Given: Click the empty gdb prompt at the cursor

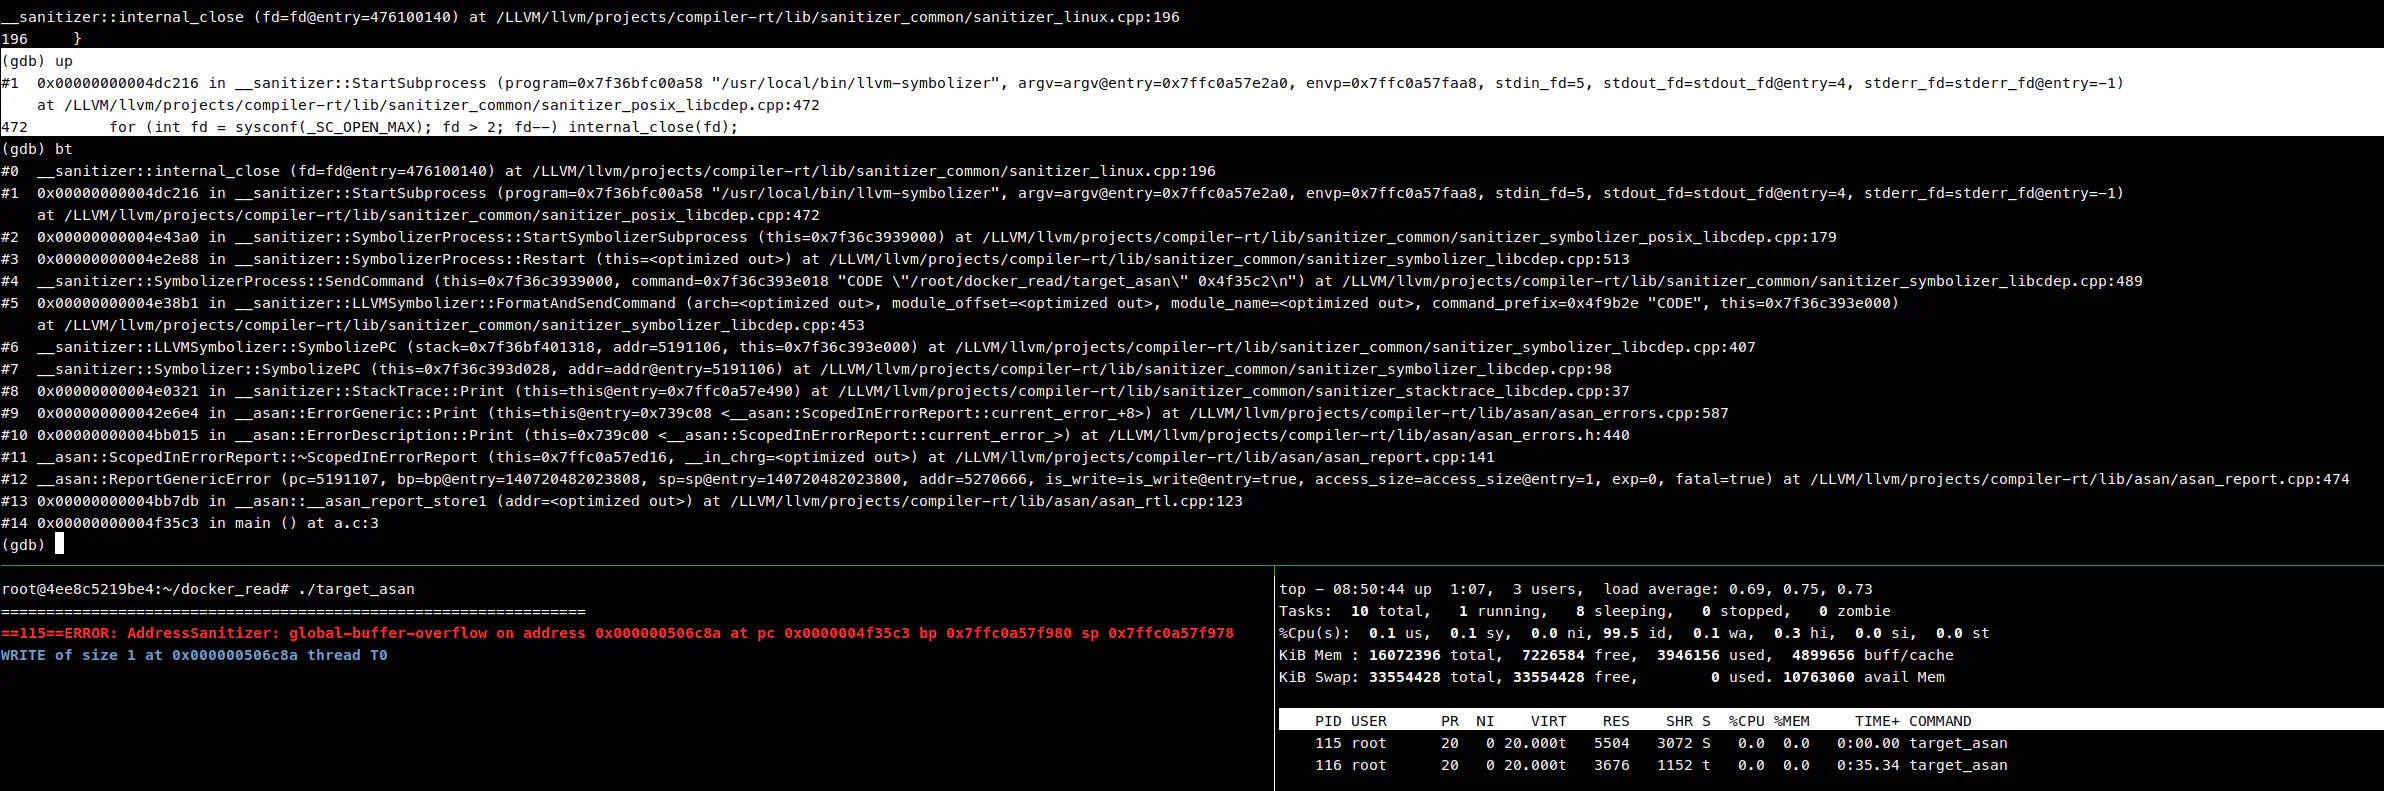Looking at the screenshot, I should pos(59,545).
